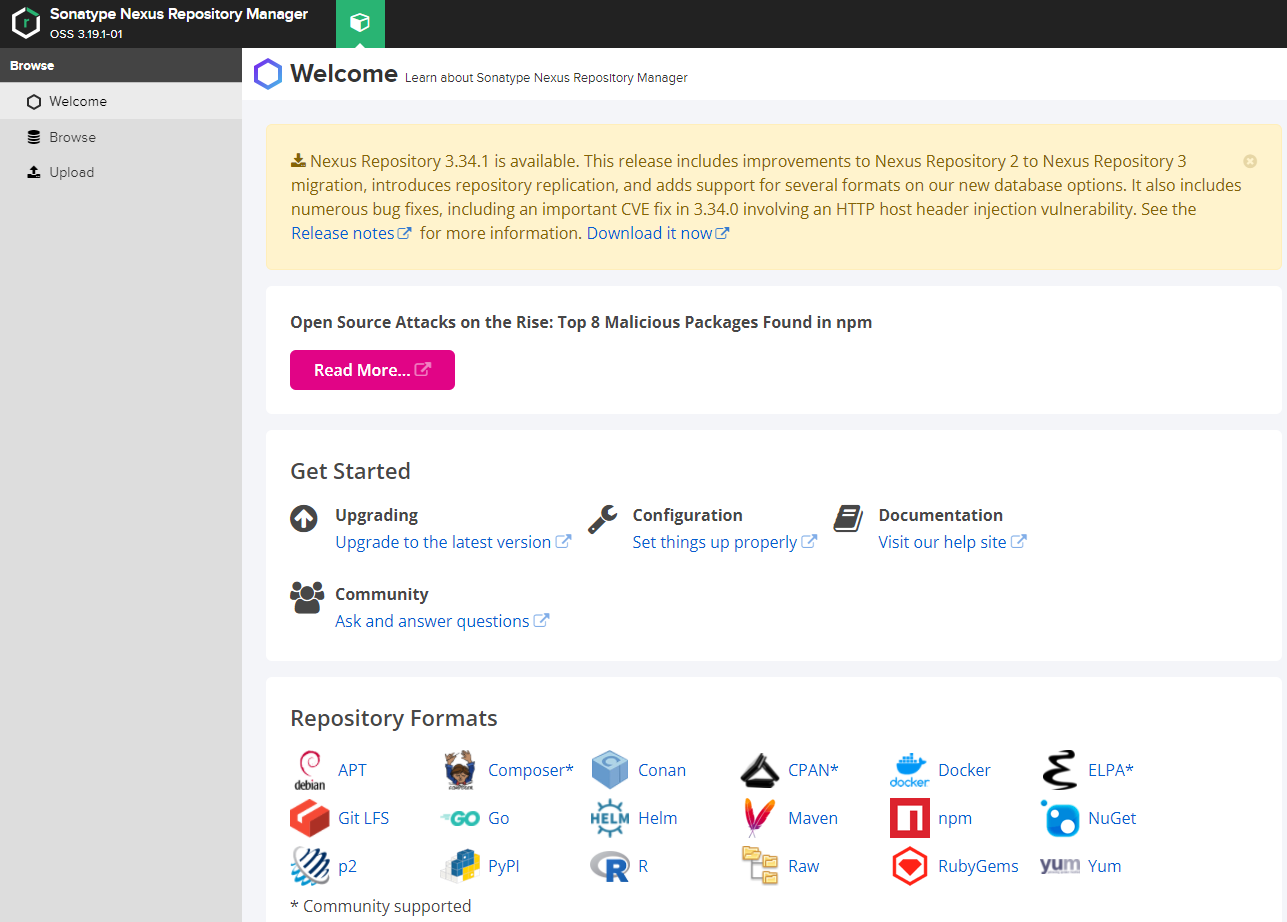Viewport: 1287px width, 922px height.
Task: Select Welcome in the sidebar
Action: coord(121,101)
